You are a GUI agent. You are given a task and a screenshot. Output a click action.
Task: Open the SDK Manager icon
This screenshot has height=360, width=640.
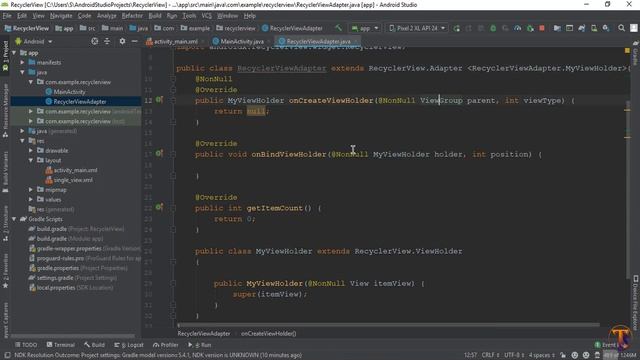[x=606, y=28]
